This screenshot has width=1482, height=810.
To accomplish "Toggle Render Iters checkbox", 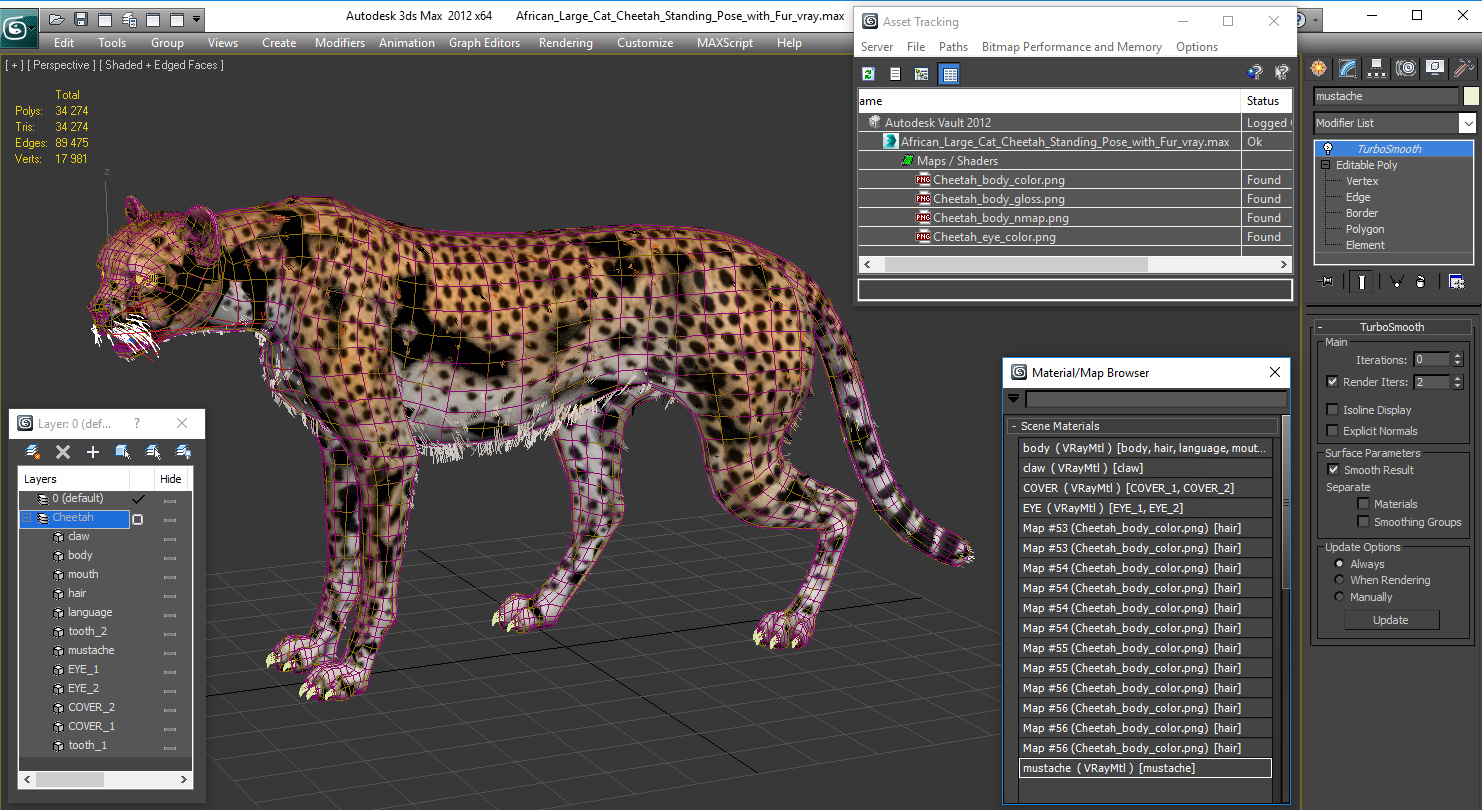I will (1332, 382).
